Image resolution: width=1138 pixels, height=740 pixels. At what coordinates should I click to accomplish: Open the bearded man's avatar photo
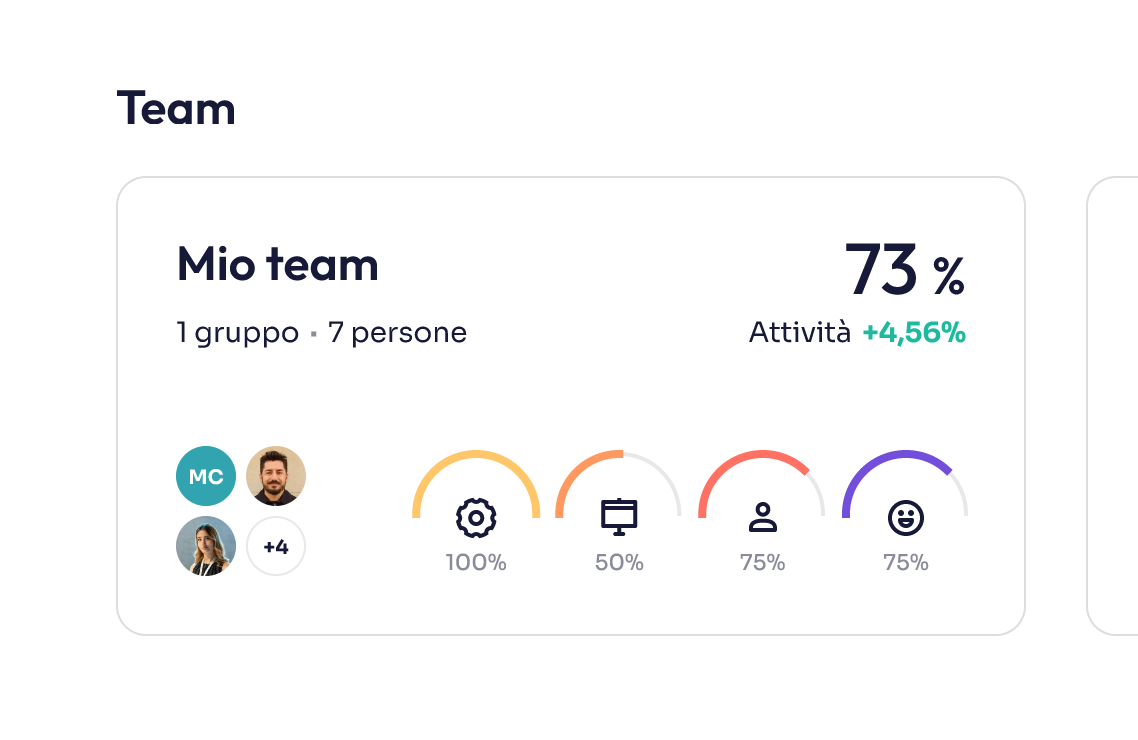pos(276,476)
